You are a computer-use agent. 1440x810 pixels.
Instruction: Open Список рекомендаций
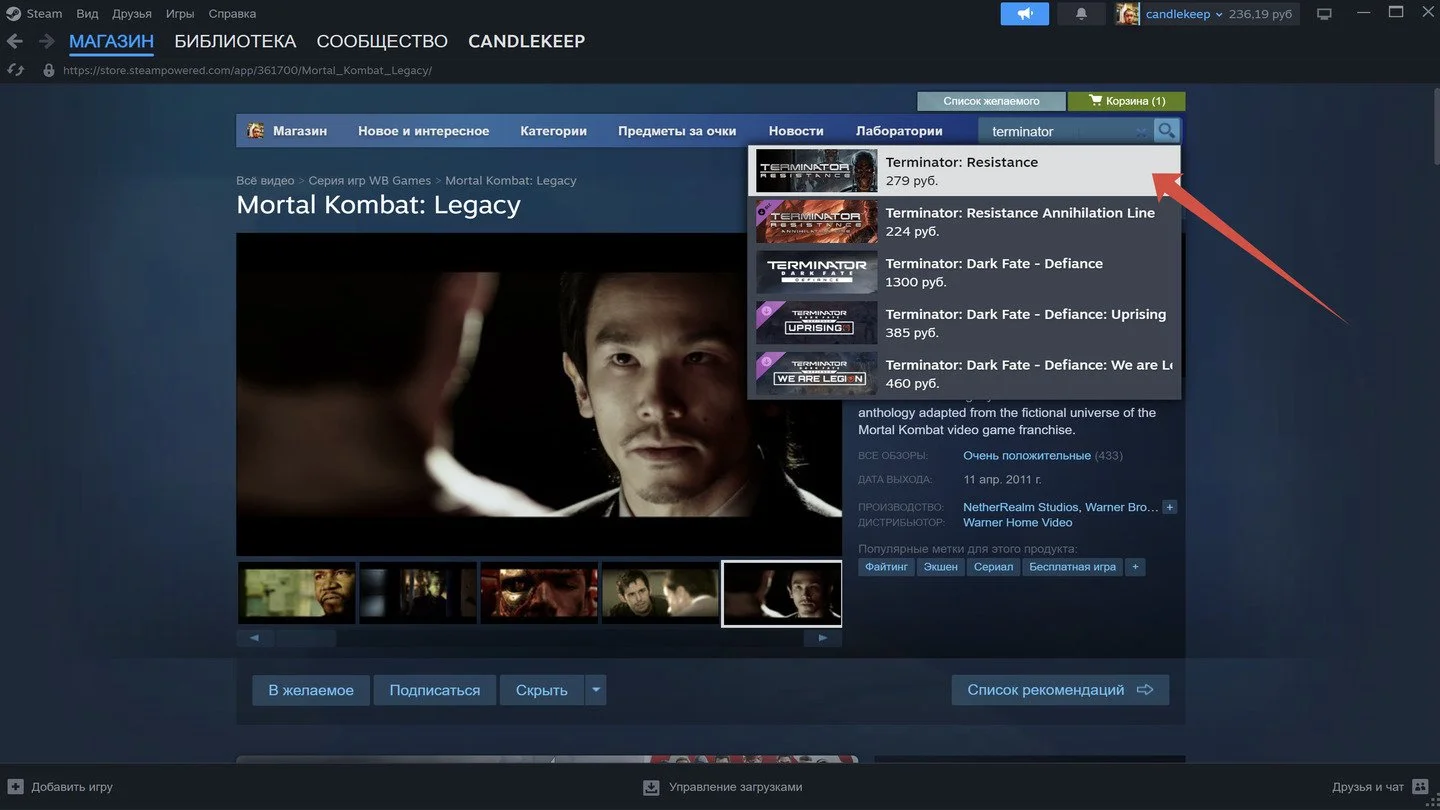tap(1060, 690)
